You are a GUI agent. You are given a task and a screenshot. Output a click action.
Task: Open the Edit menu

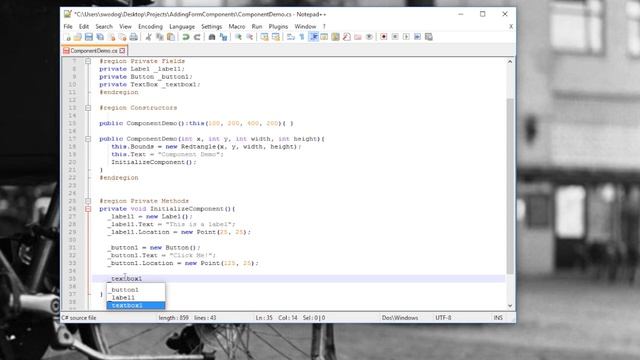pyautogui.click(x=84, y=27)
